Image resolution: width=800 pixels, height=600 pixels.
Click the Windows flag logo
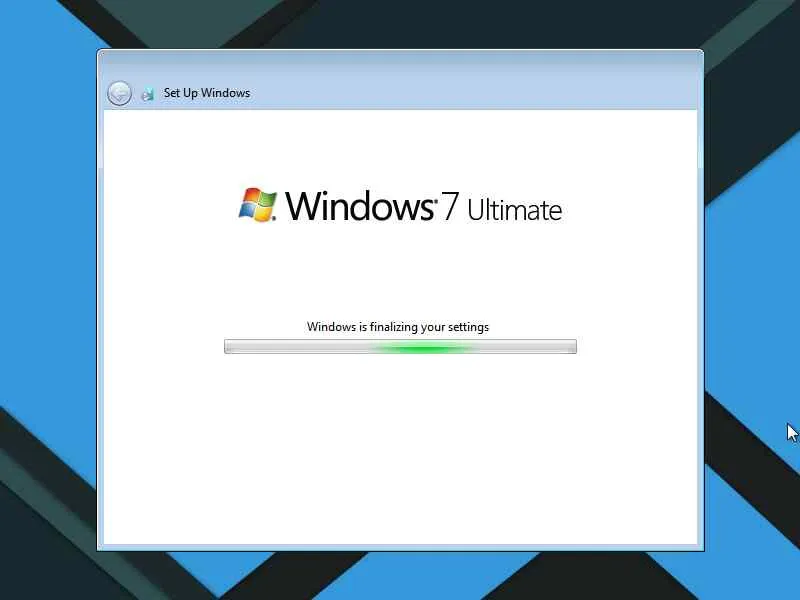[x=258, y=205]
